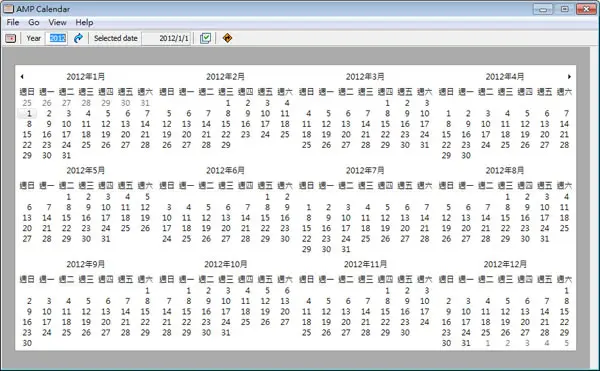
Task: Open the Go menu
Action: coord(34,23)
